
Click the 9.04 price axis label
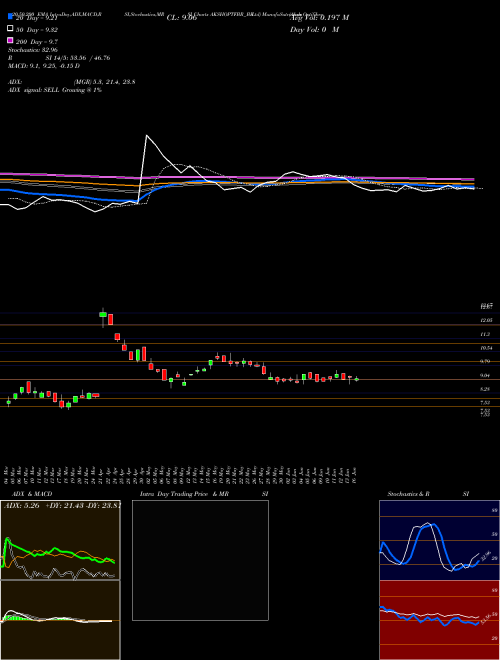(487, 375)
